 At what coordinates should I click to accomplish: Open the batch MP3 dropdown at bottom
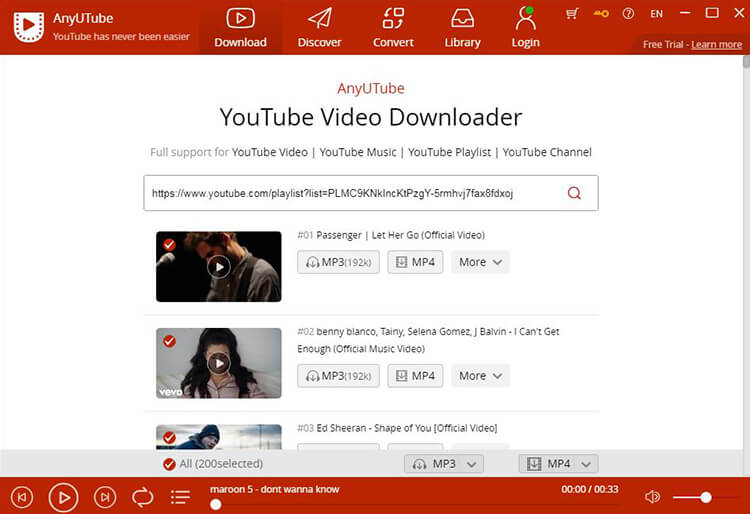[444, 464]
